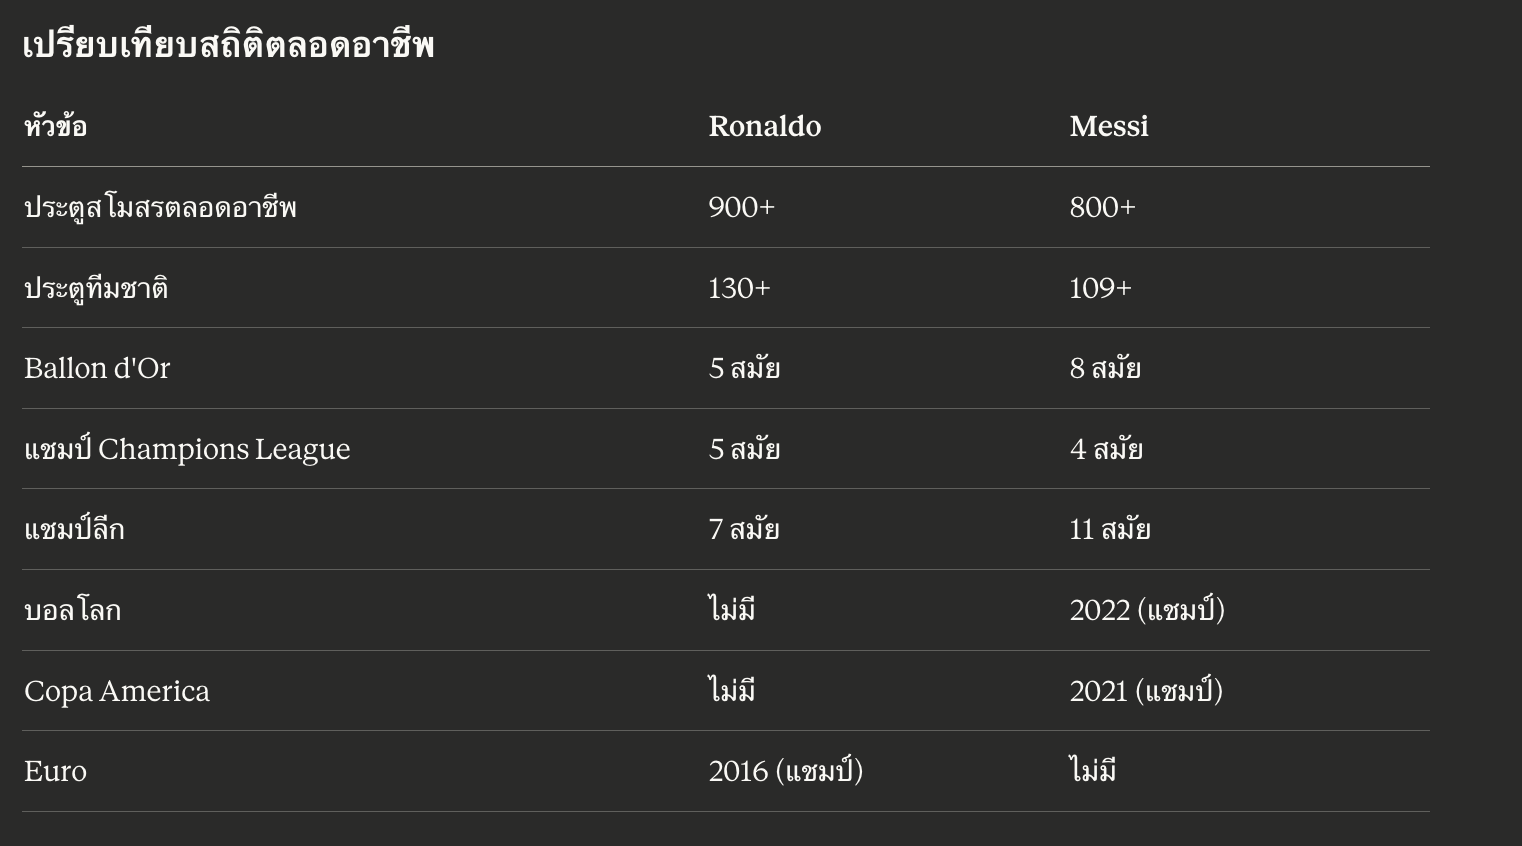Select Messi's "4 สมัย" Champions League cell
Image resolution: width=1522 pixels, height=846 pixels.
click(1105, 450)
